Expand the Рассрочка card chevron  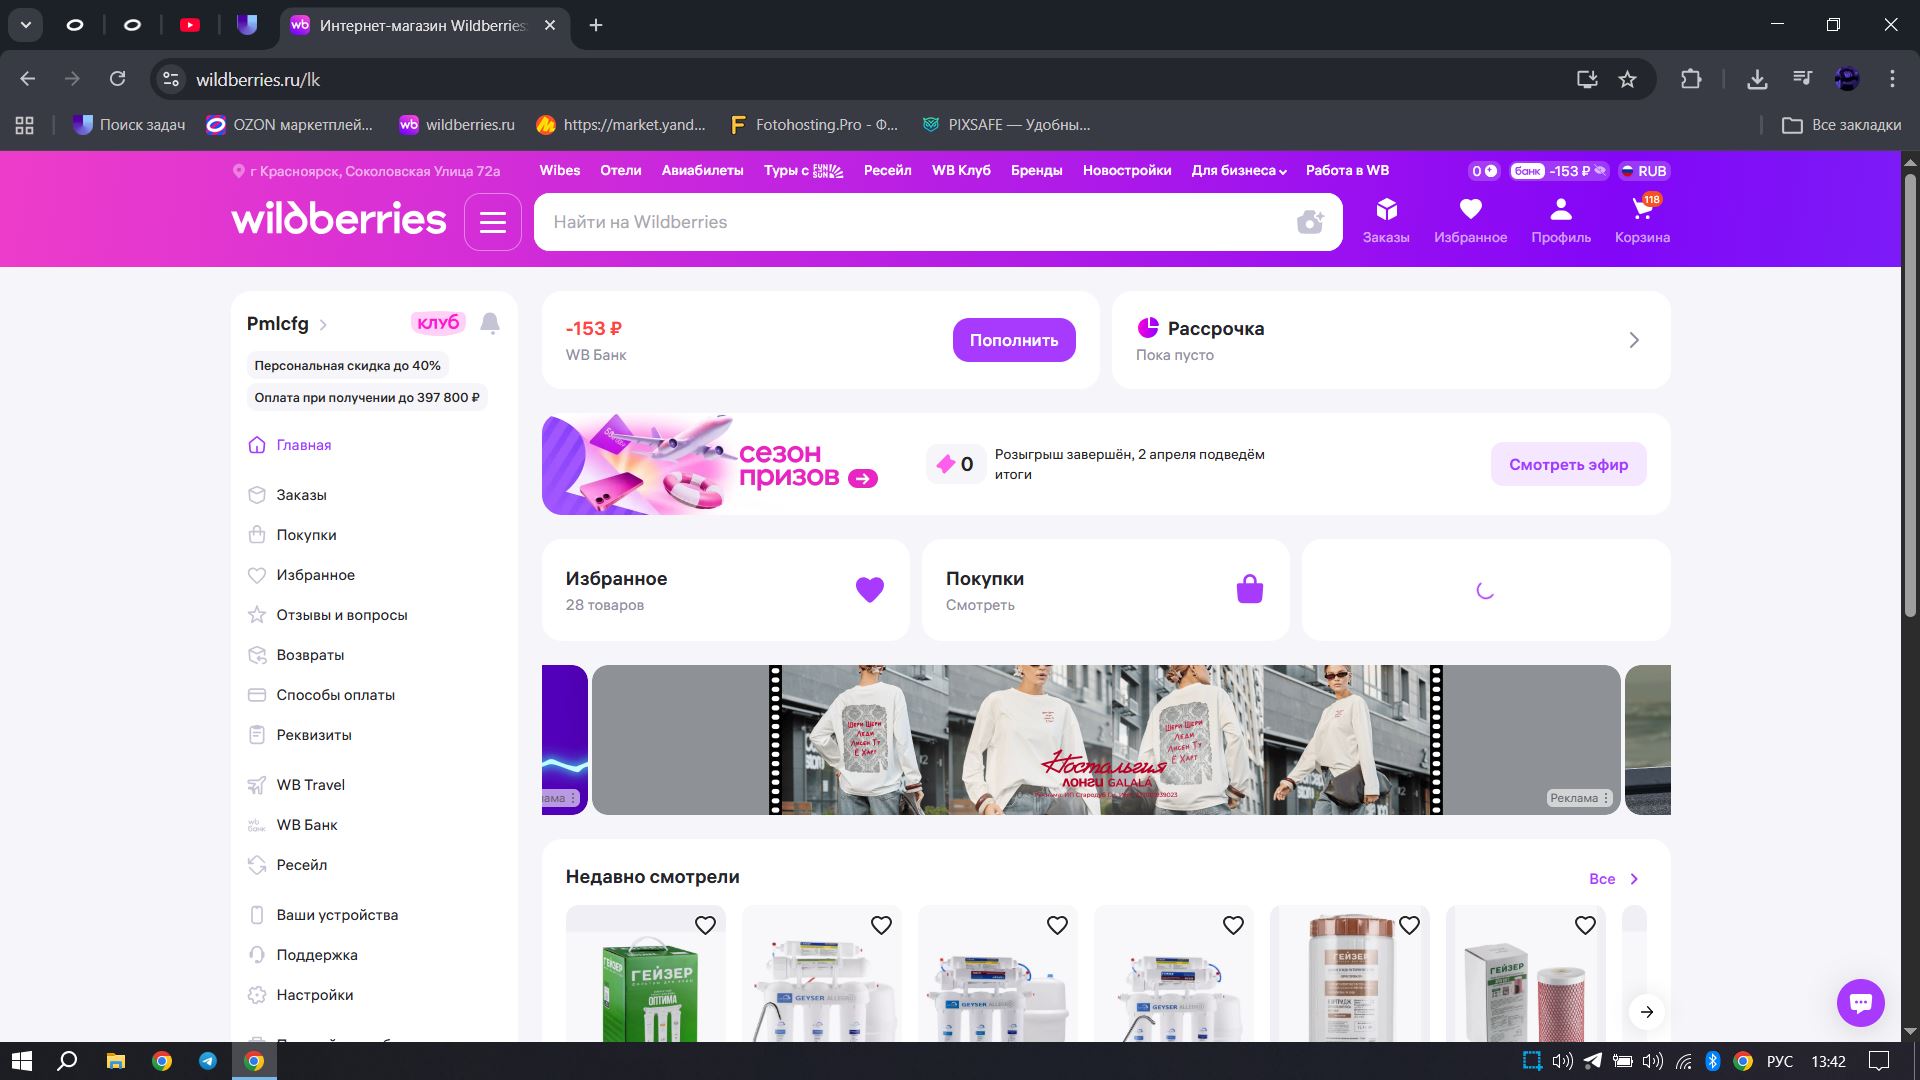coord(1634,340)
